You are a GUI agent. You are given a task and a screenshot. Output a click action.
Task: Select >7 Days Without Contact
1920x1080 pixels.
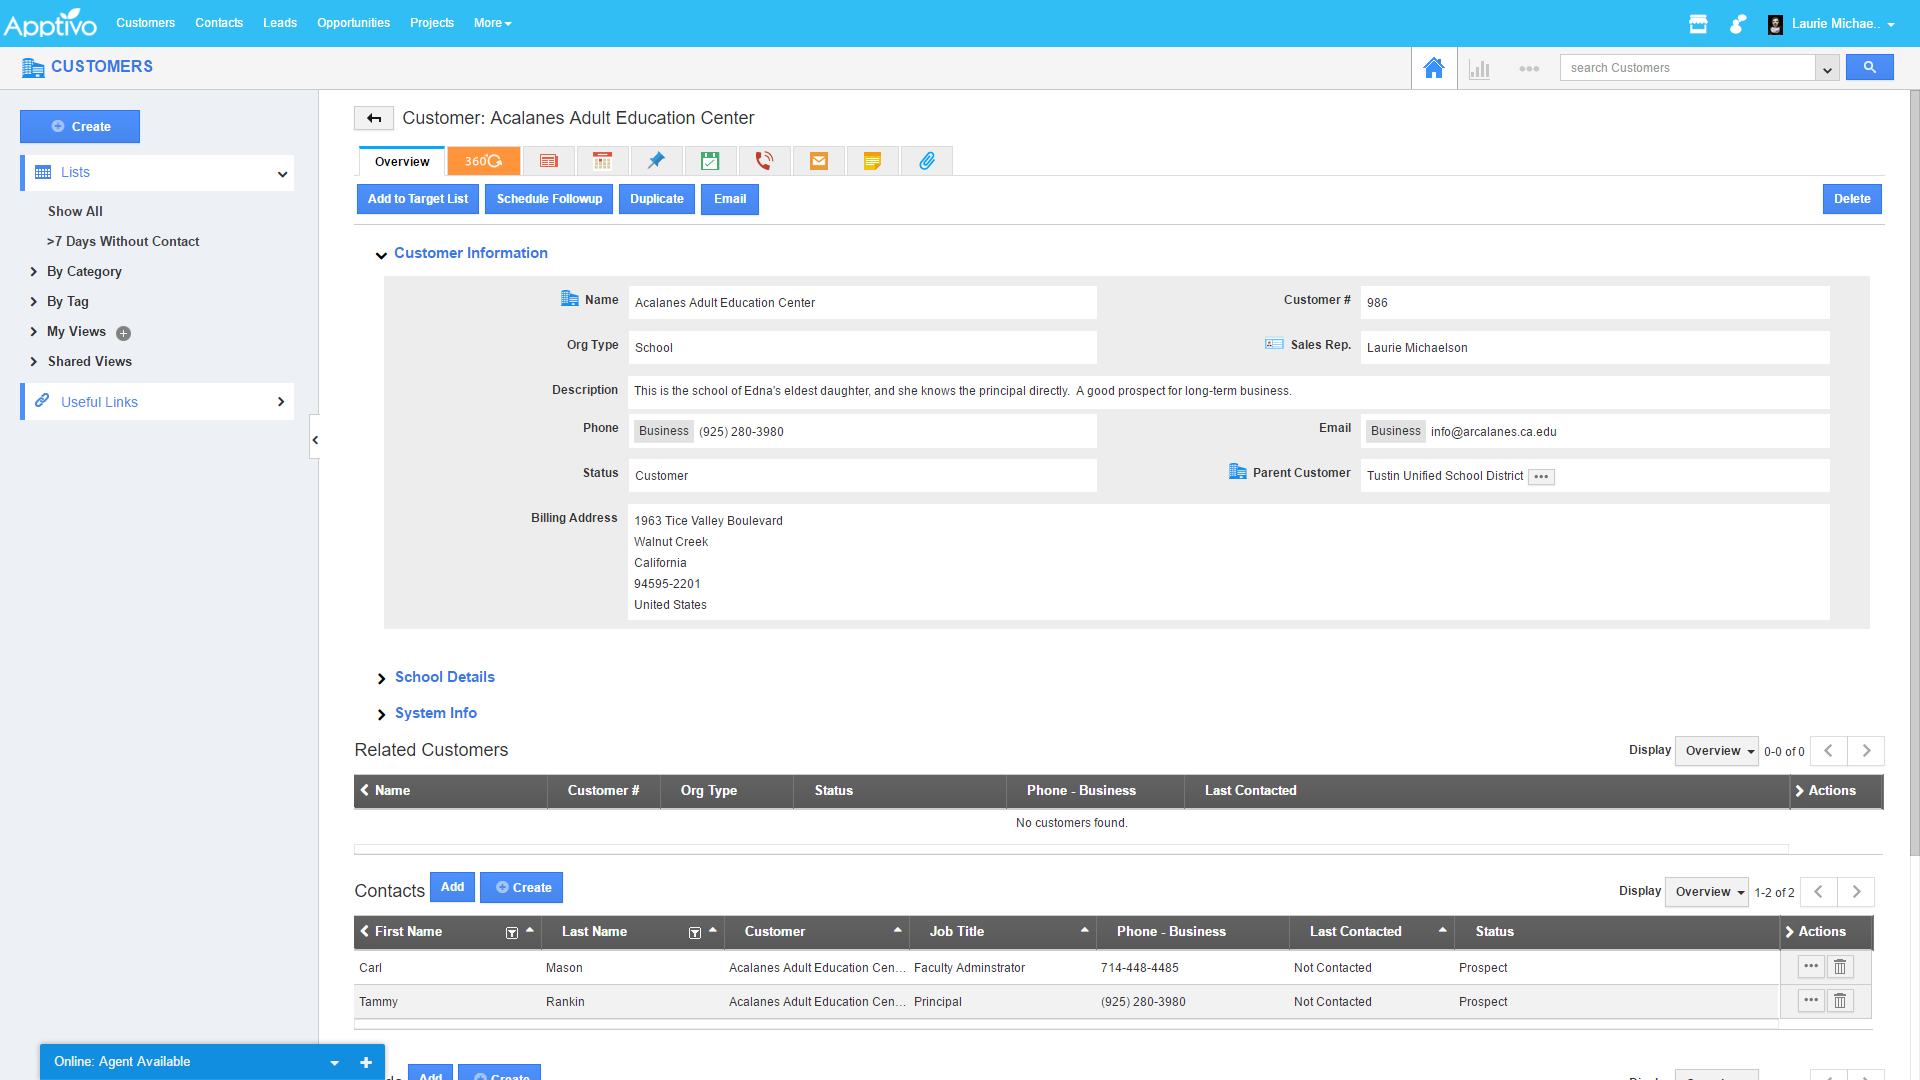pos(123,242)
